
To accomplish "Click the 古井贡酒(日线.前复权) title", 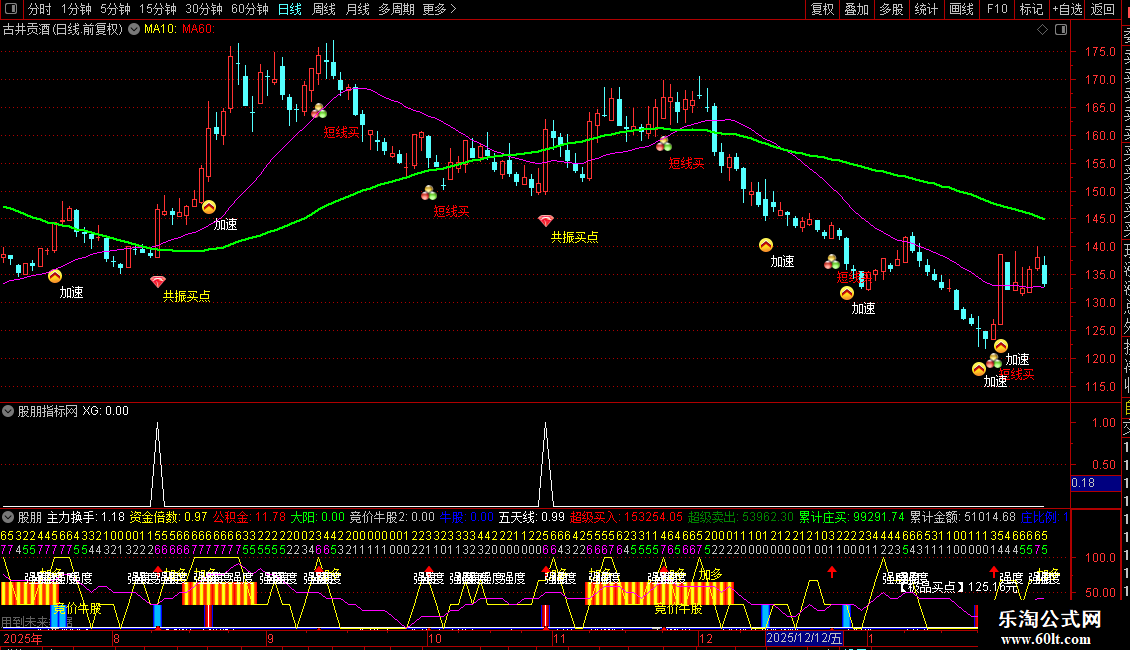I will 63,30.
